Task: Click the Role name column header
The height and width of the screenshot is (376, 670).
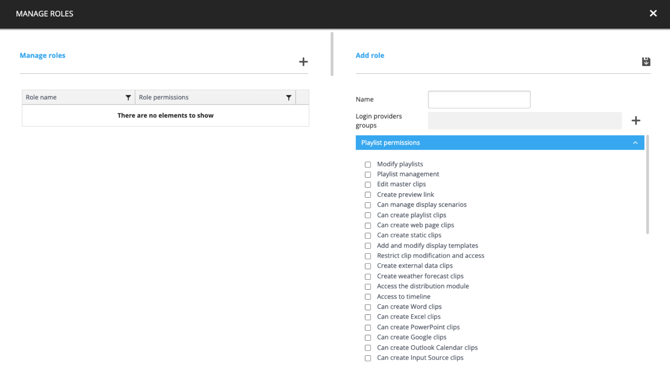Action: coord(78,97)
